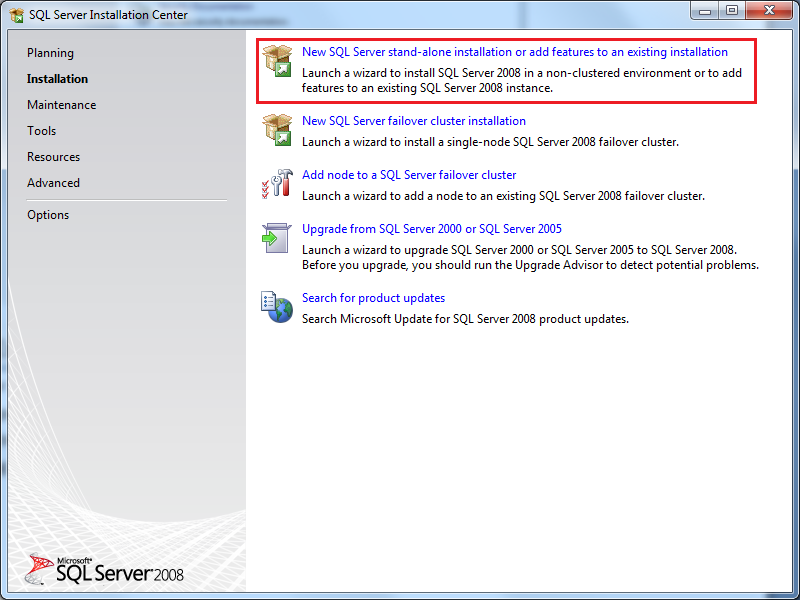800x600 pixels.
Task: Click Search for product updates link
Action: 373,298
